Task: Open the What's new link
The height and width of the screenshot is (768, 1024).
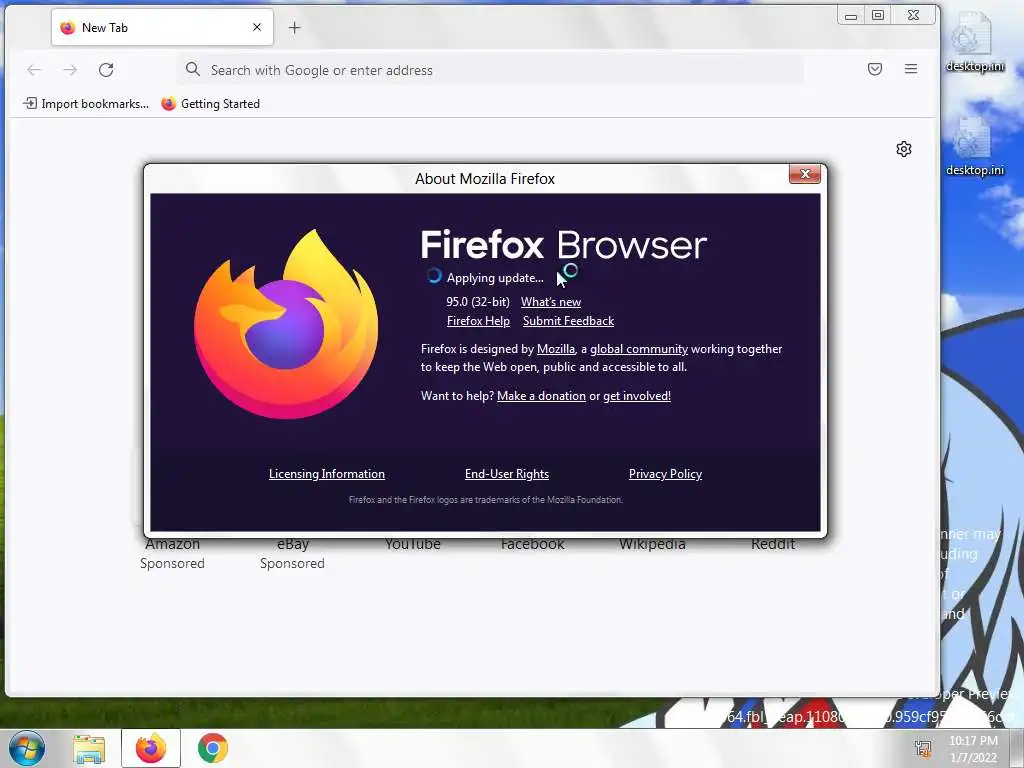Action: click(551, 302)
